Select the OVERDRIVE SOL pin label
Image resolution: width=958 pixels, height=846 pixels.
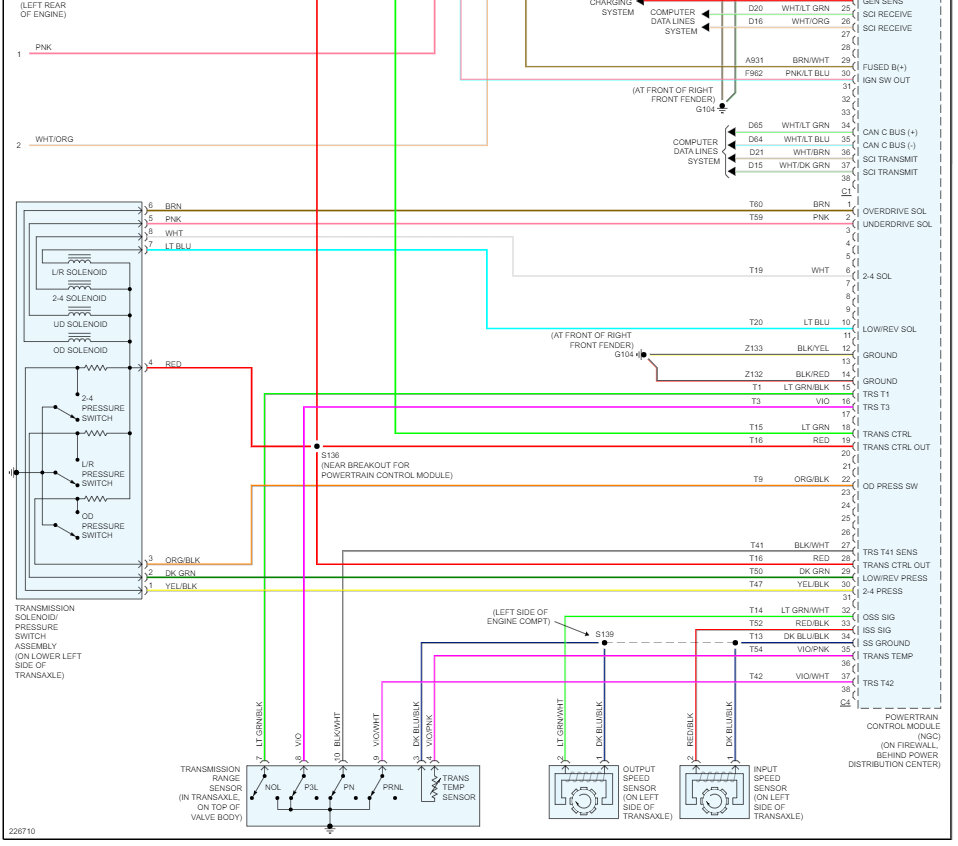[894, 211]
